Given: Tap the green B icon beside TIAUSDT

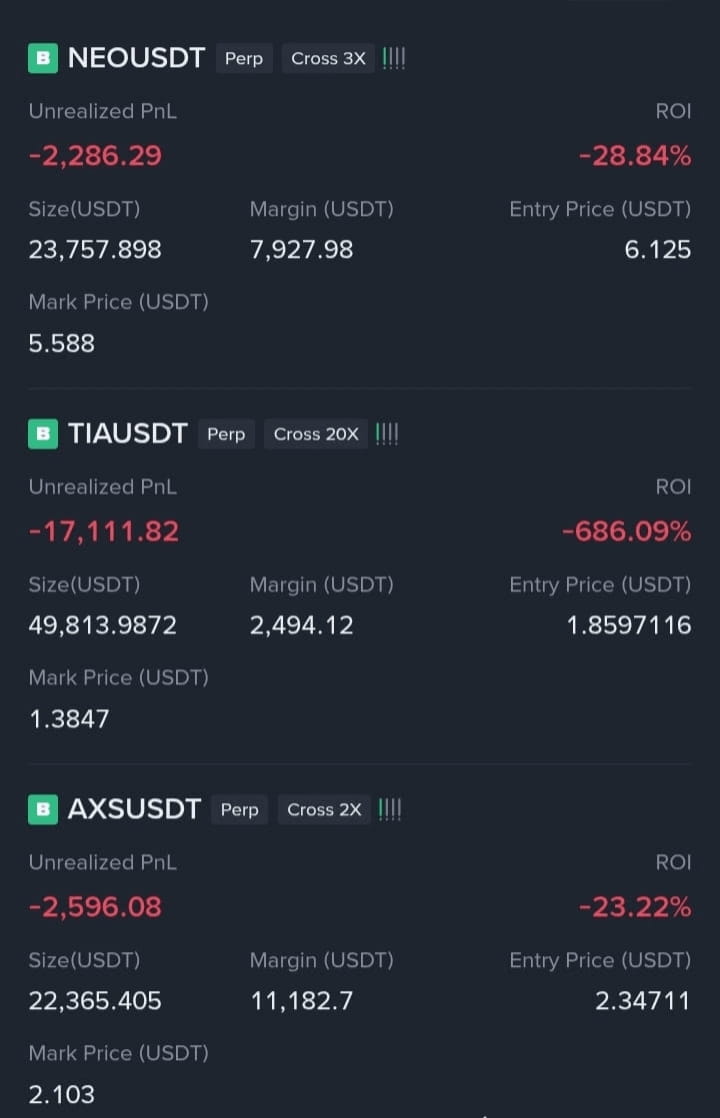Looking at the screenshot, I should click(43, 434).
